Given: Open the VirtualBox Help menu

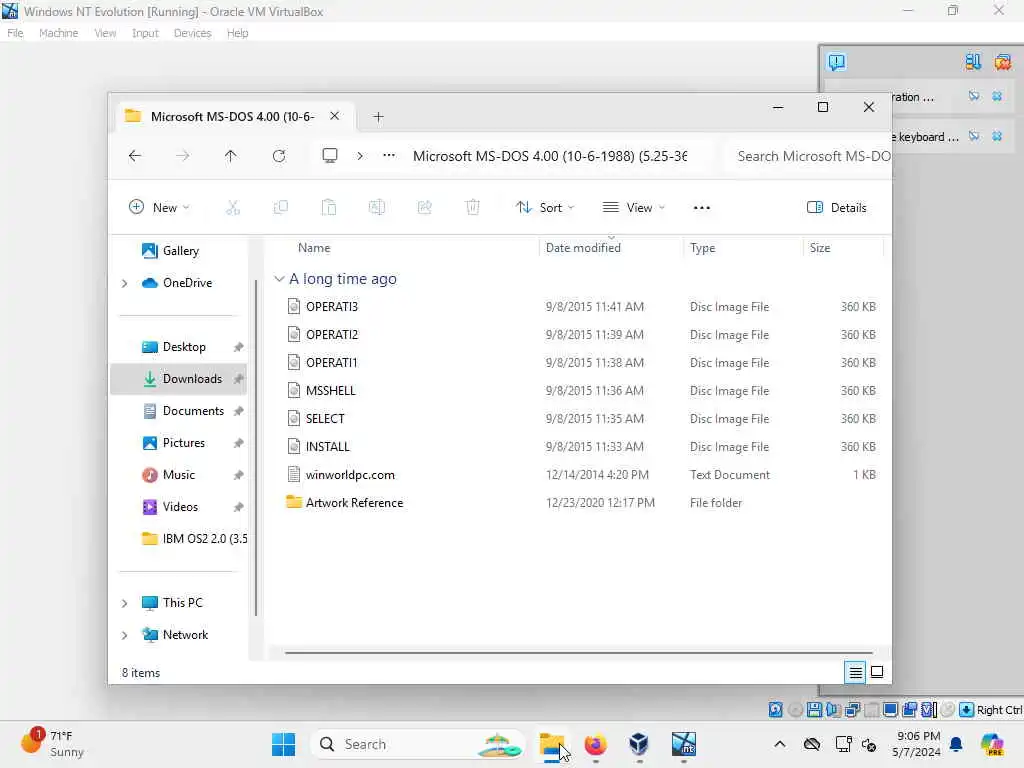Looking at the screenshot, I should (237, 33).
